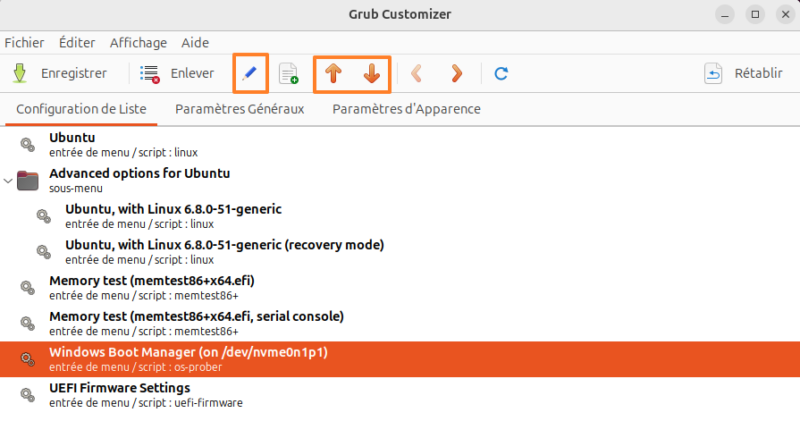
Task: Click 'script : uefi-firmware' subtitle text
Action: click(x=190, y=403)
